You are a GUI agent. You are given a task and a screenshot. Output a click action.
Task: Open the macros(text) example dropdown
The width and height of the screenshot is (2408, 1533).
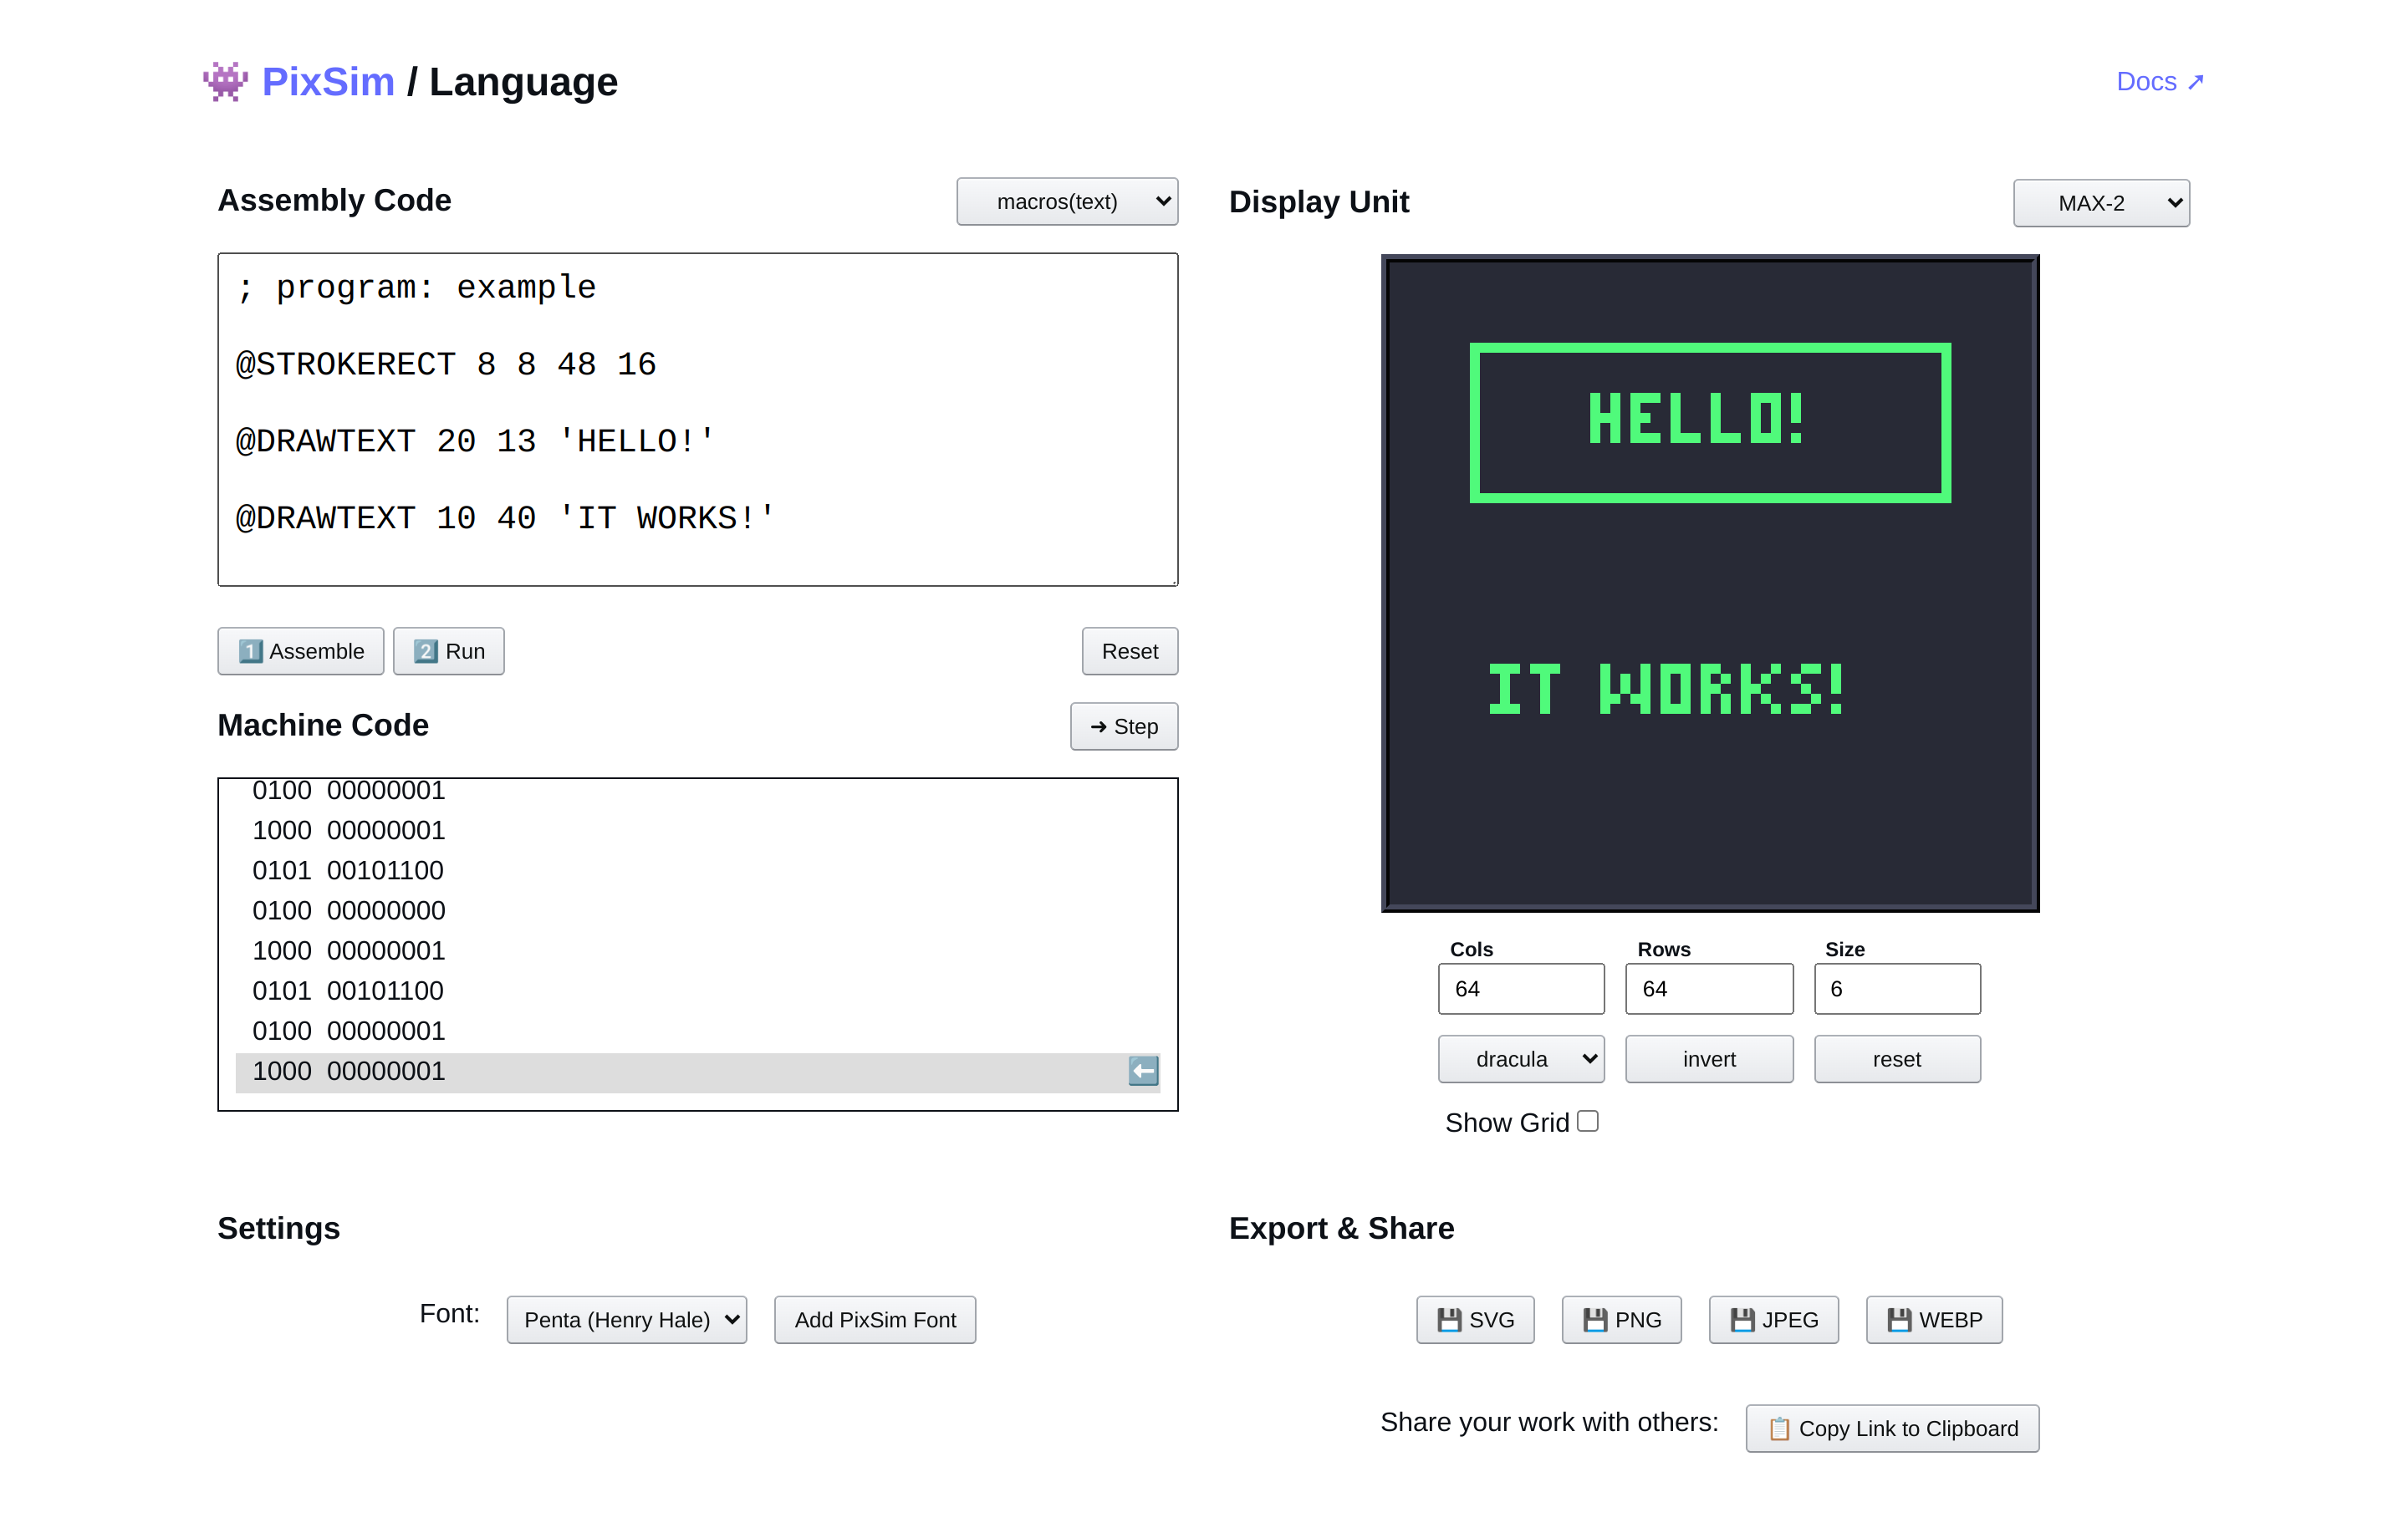click(1067, 202)
